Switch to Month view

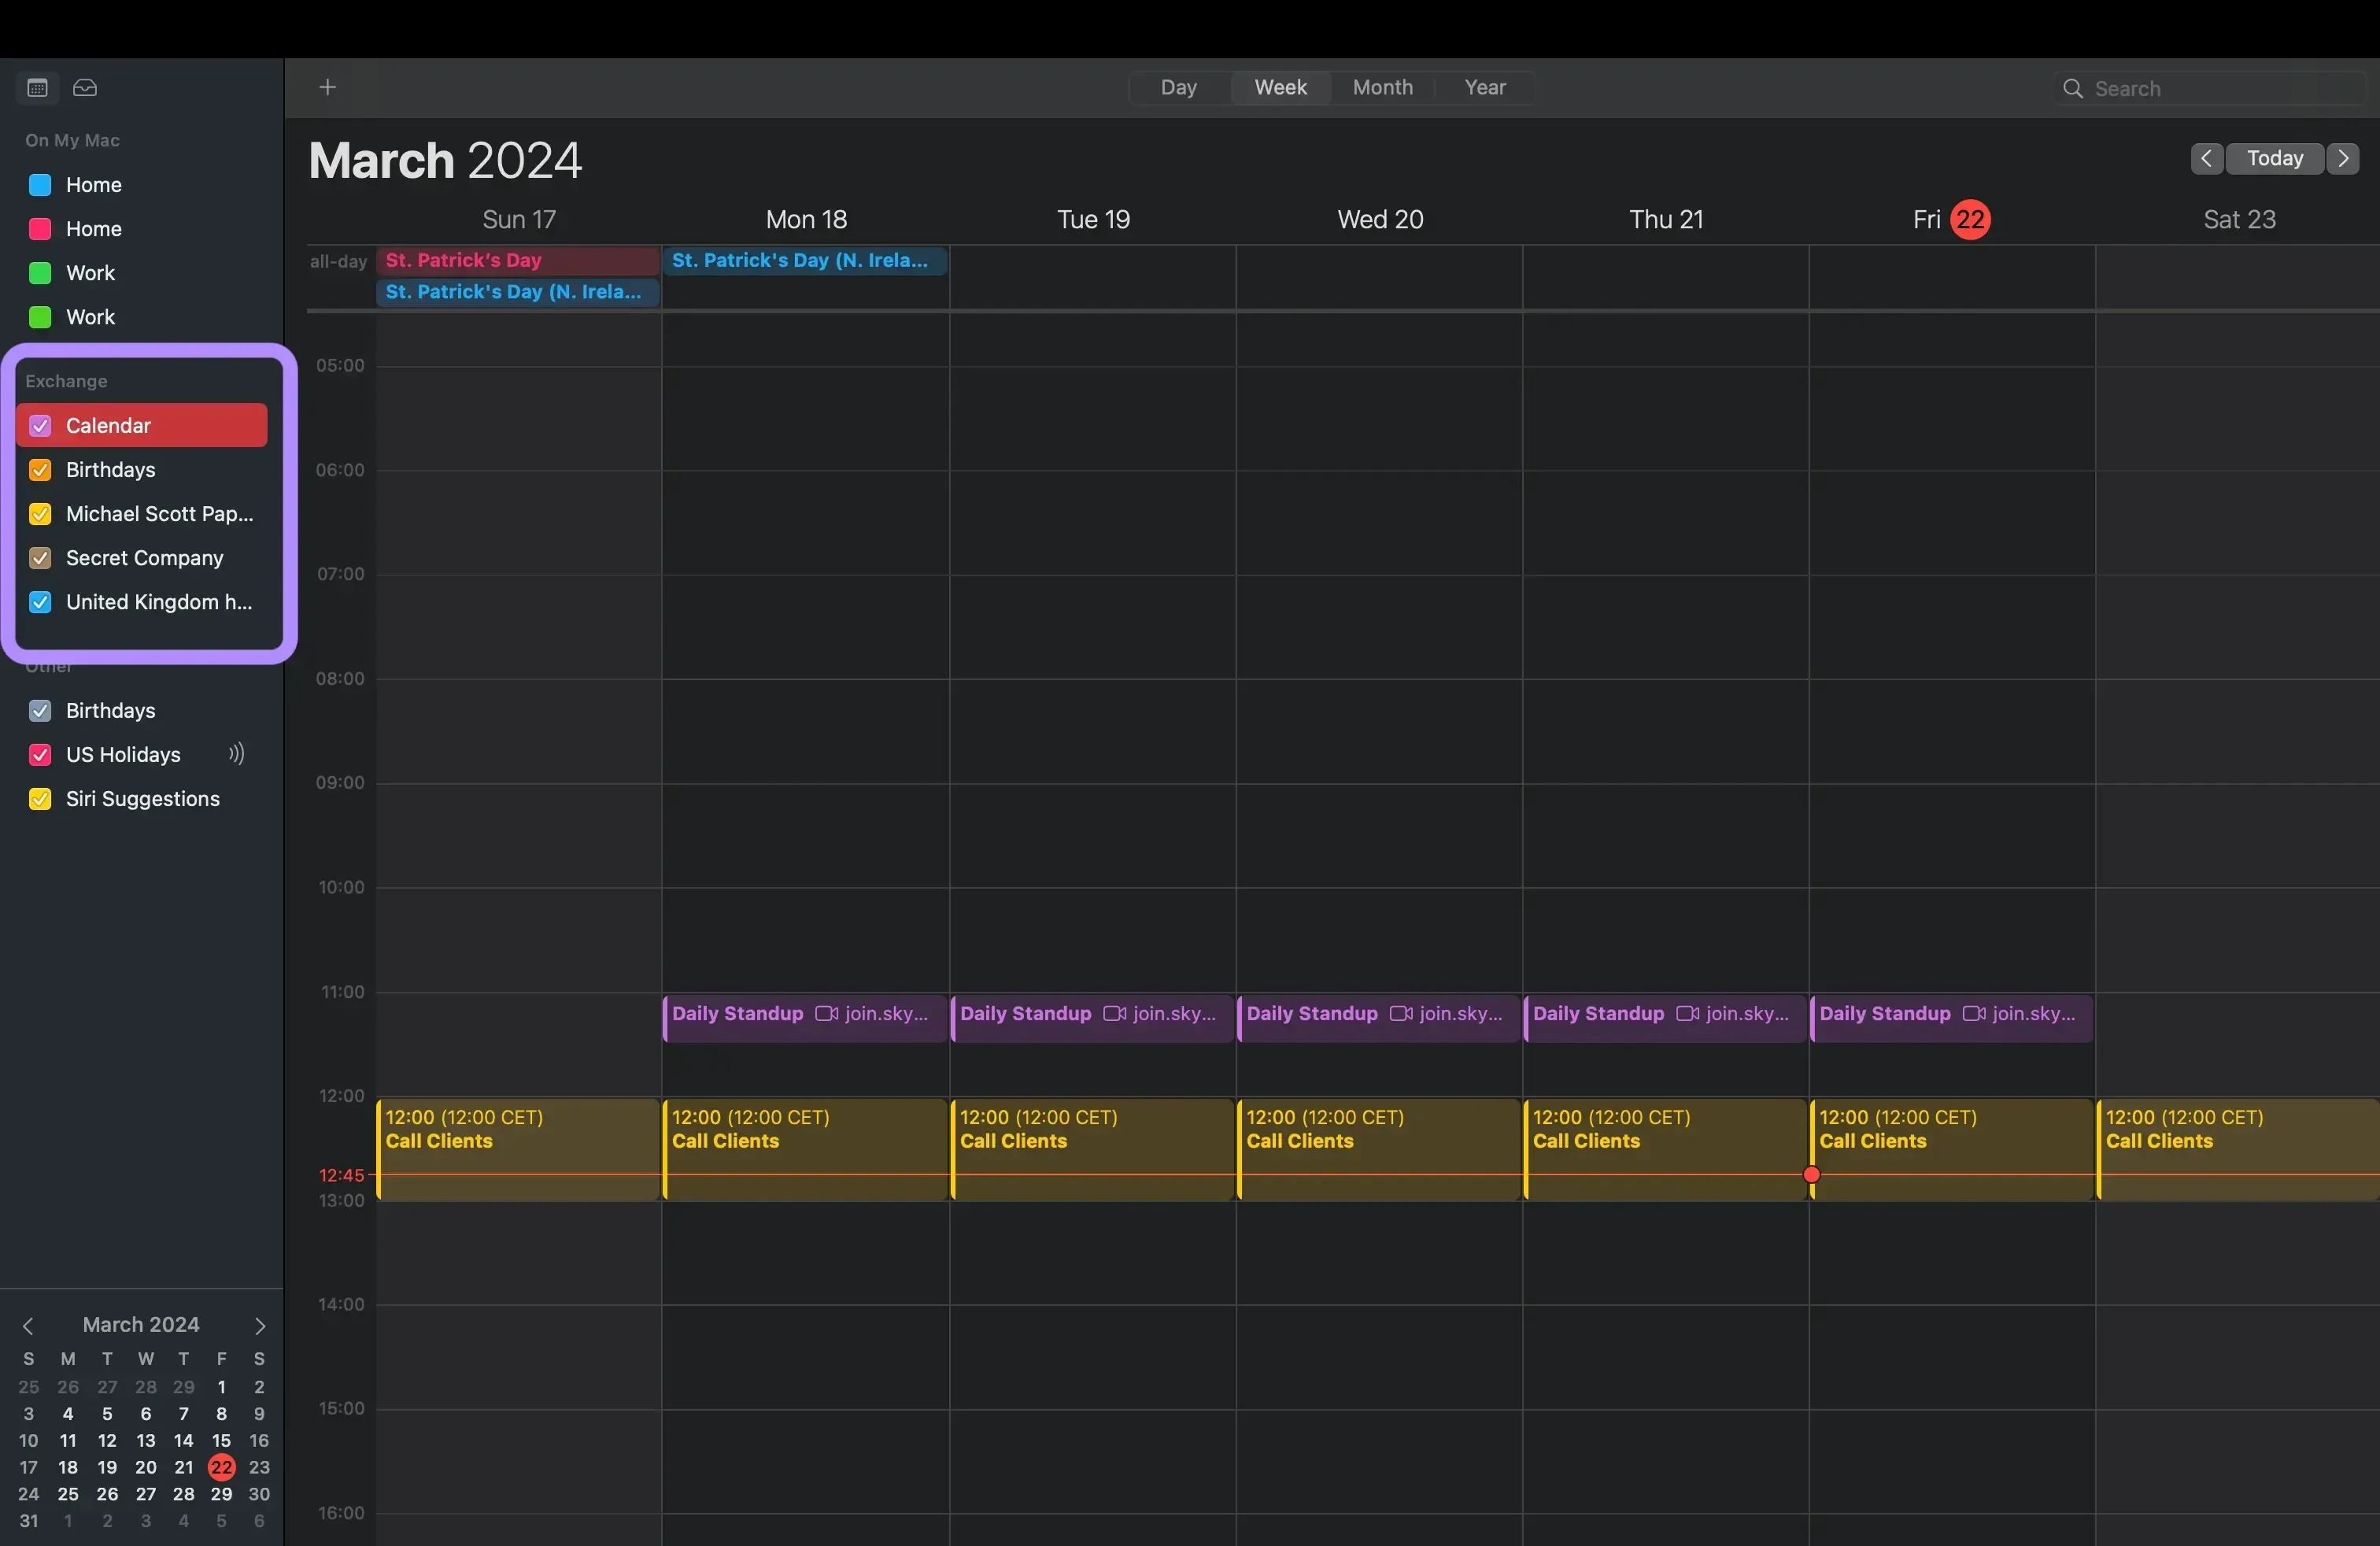(1382, 88)
